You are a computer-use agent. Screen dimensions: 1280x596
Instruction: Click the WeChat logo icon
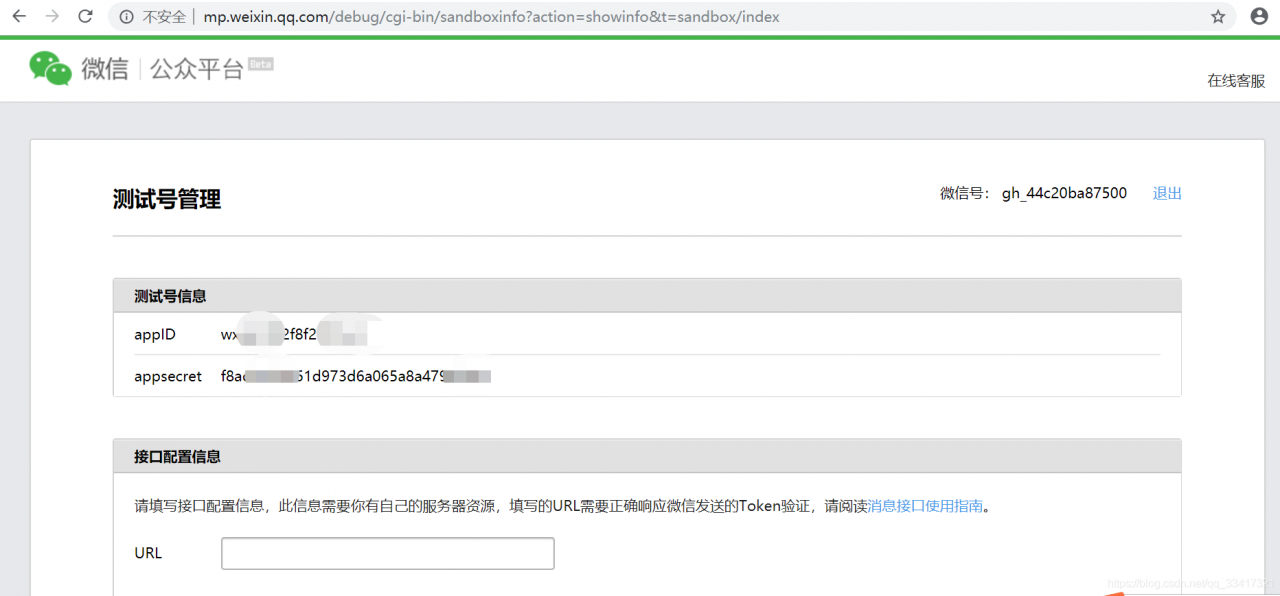pyautogui.click(x=50, y=68)
